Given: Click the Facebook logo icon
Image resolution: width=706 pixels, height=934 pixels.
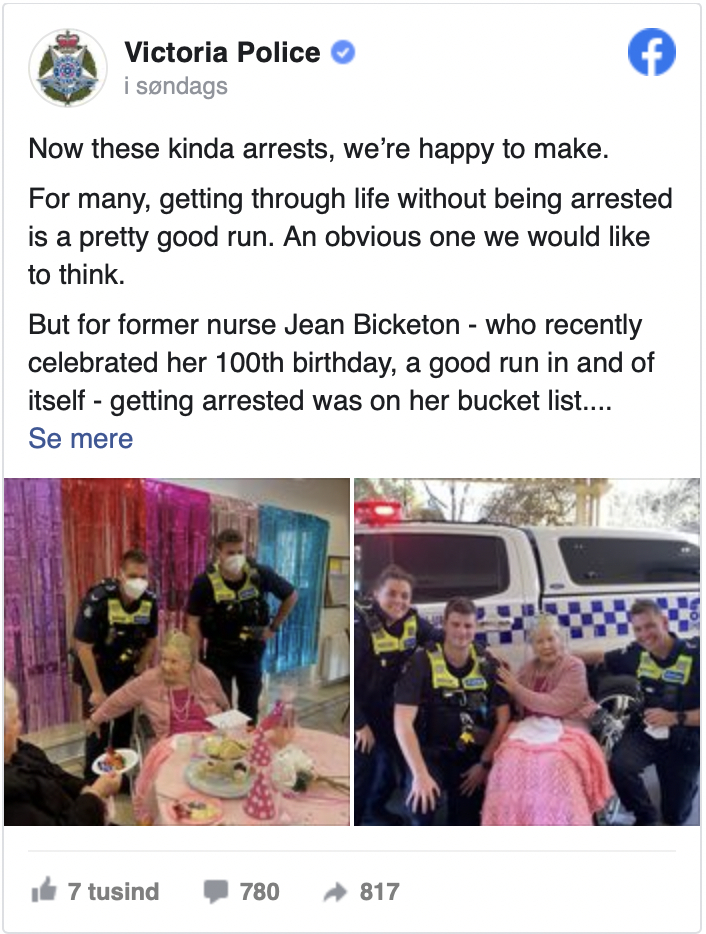Looking at the screenshot, I should tap(652, 52).
